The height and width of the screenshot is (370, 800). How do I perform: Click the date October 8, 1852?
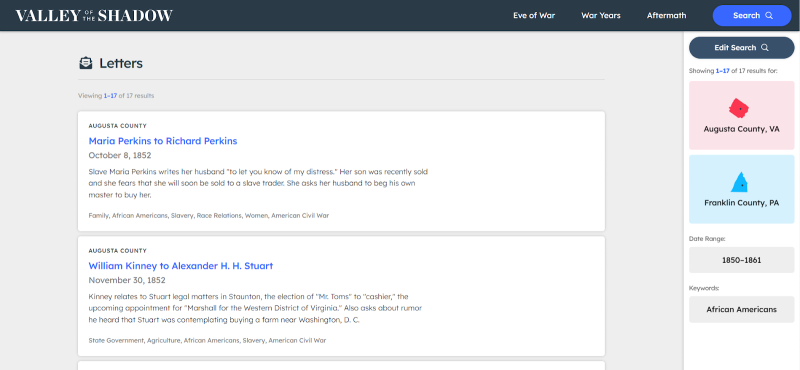(120, 155)
